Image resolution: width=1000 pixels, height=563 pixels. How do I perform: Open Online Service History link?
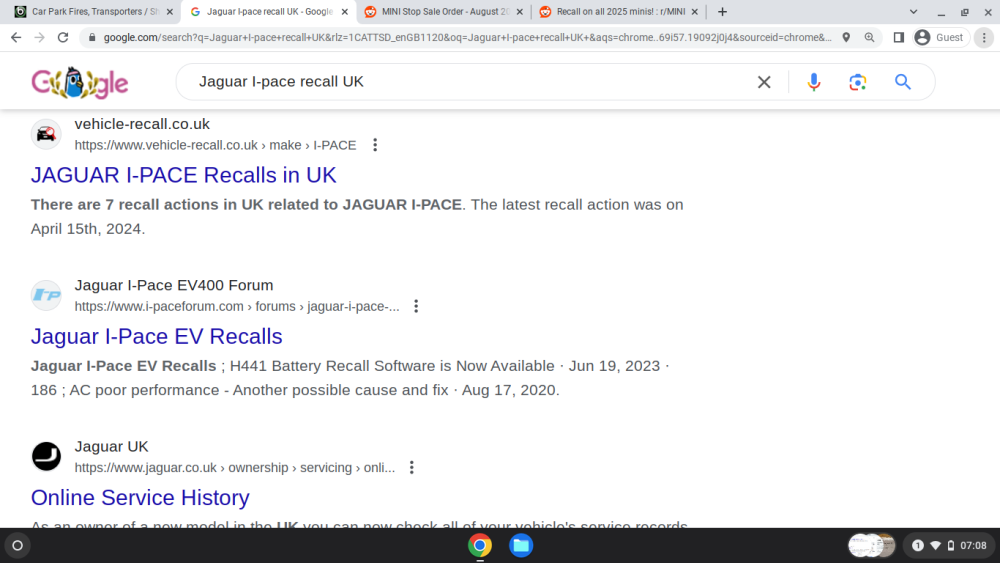[x=140, y=498]
